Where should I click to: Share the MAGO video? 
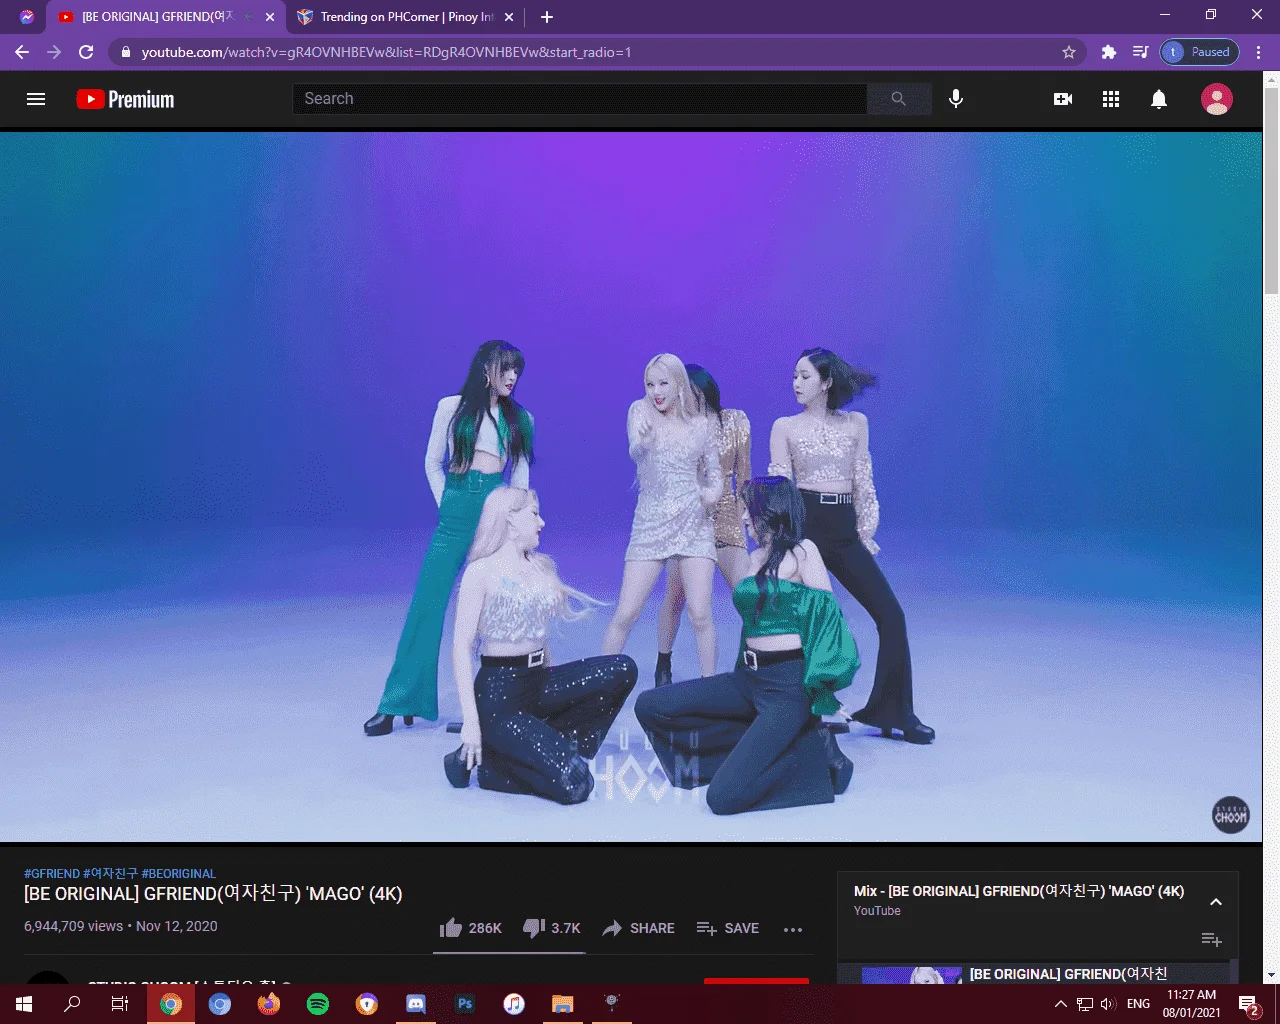point(638,928)
